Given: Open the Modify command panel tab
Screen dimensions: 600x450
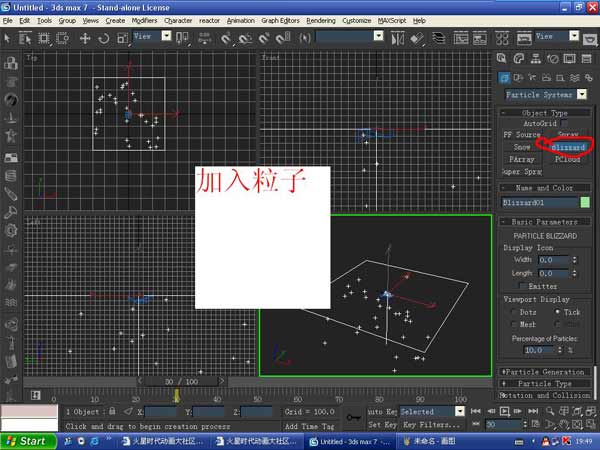Looking at the screenshot, I should pyautogui.click(x=518, y=59).
